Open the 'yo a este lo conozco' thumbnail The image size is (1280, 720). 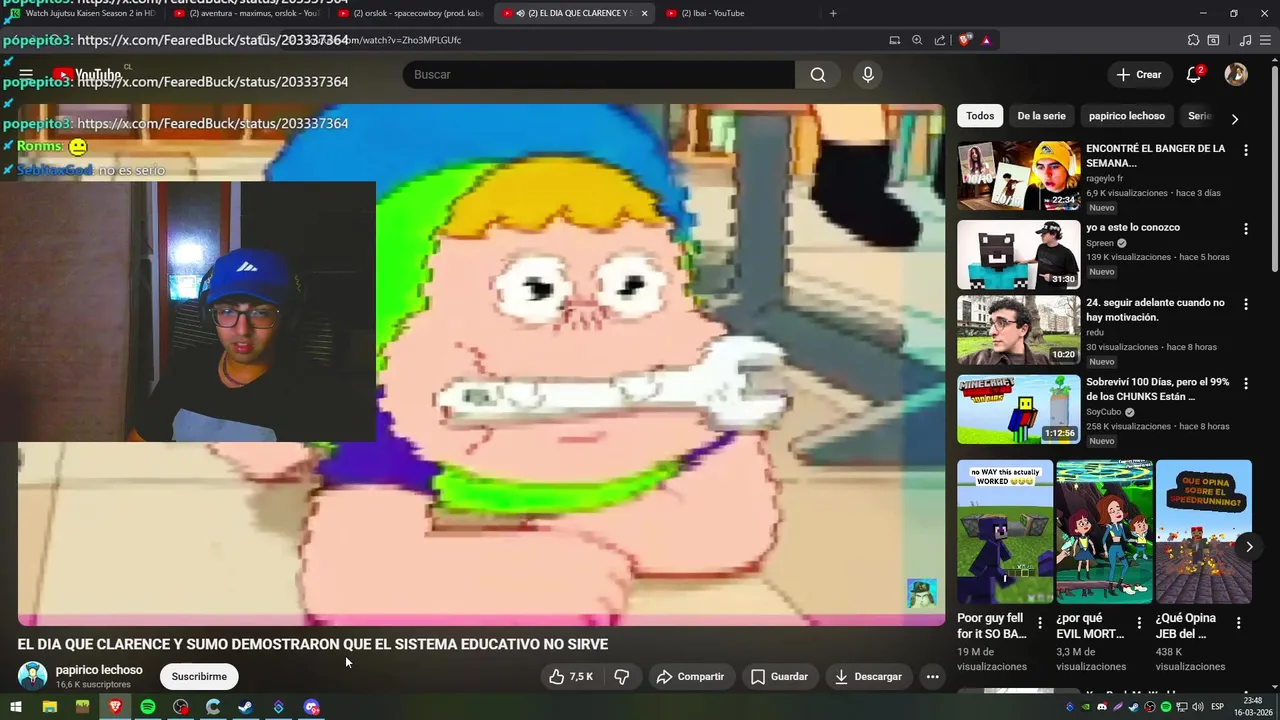pos(1018,255)
